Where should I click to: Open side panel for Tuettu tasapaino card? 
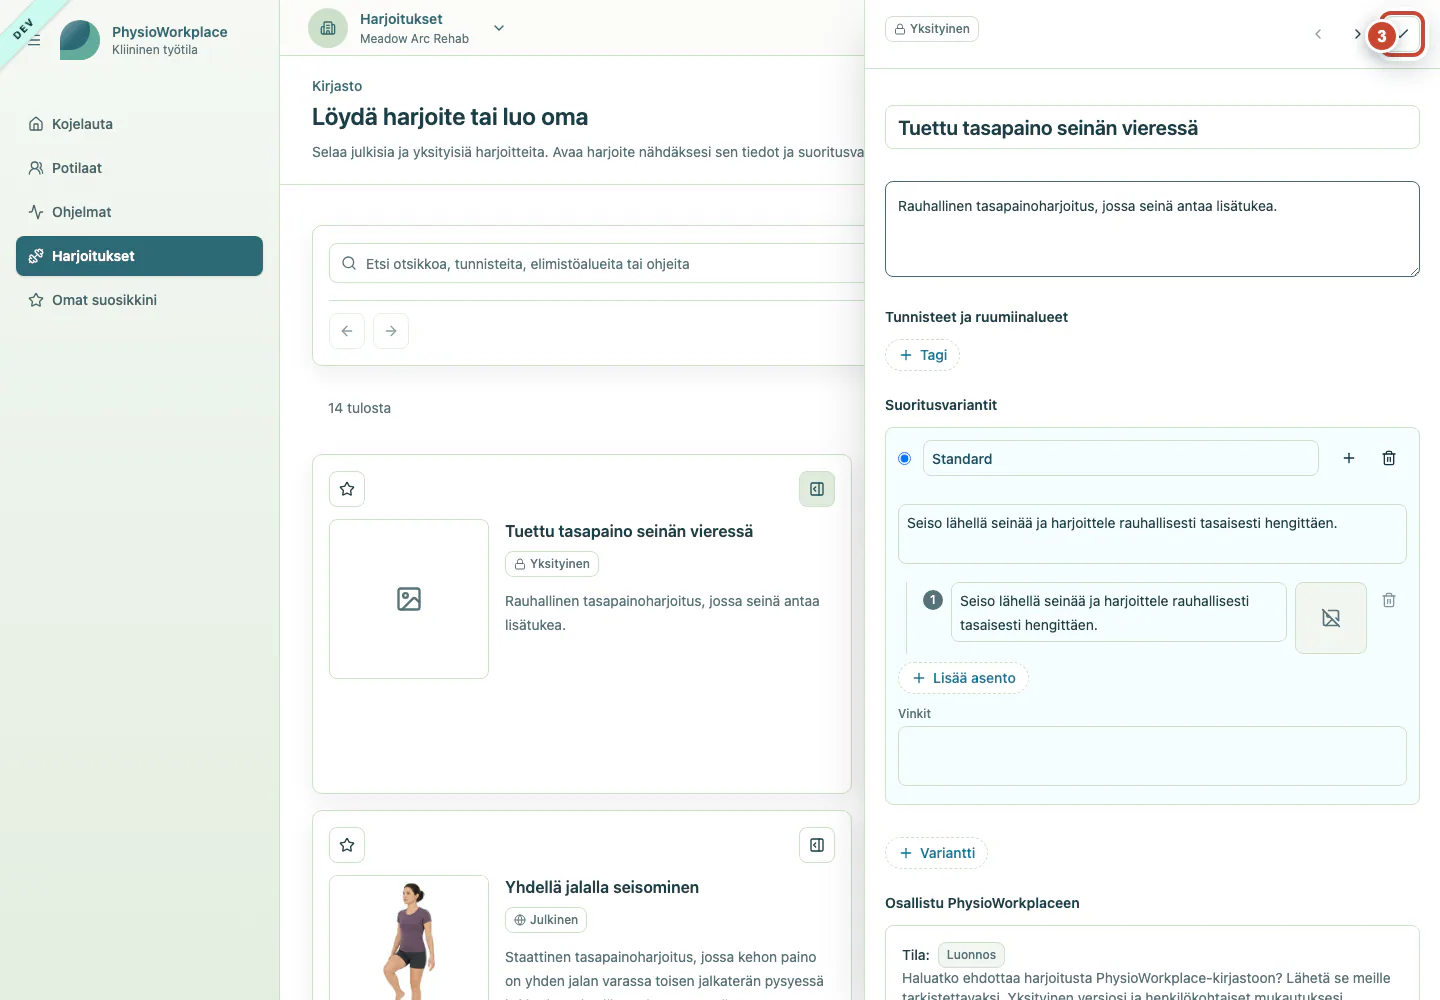click(x=817, y=489)
